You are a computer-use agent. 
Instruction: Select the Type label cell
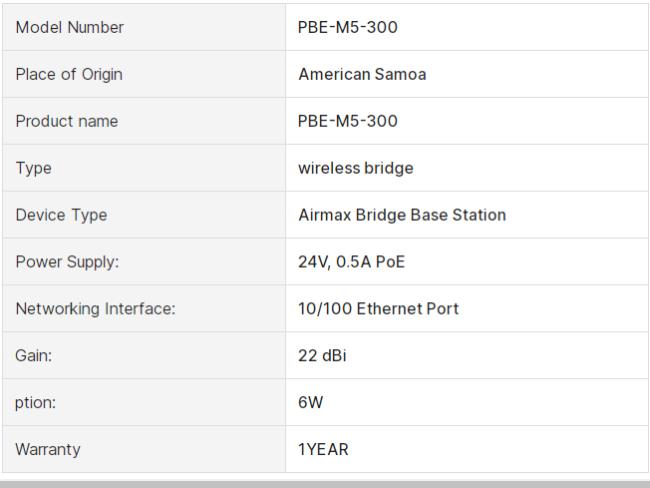click(x=144, y=168)
